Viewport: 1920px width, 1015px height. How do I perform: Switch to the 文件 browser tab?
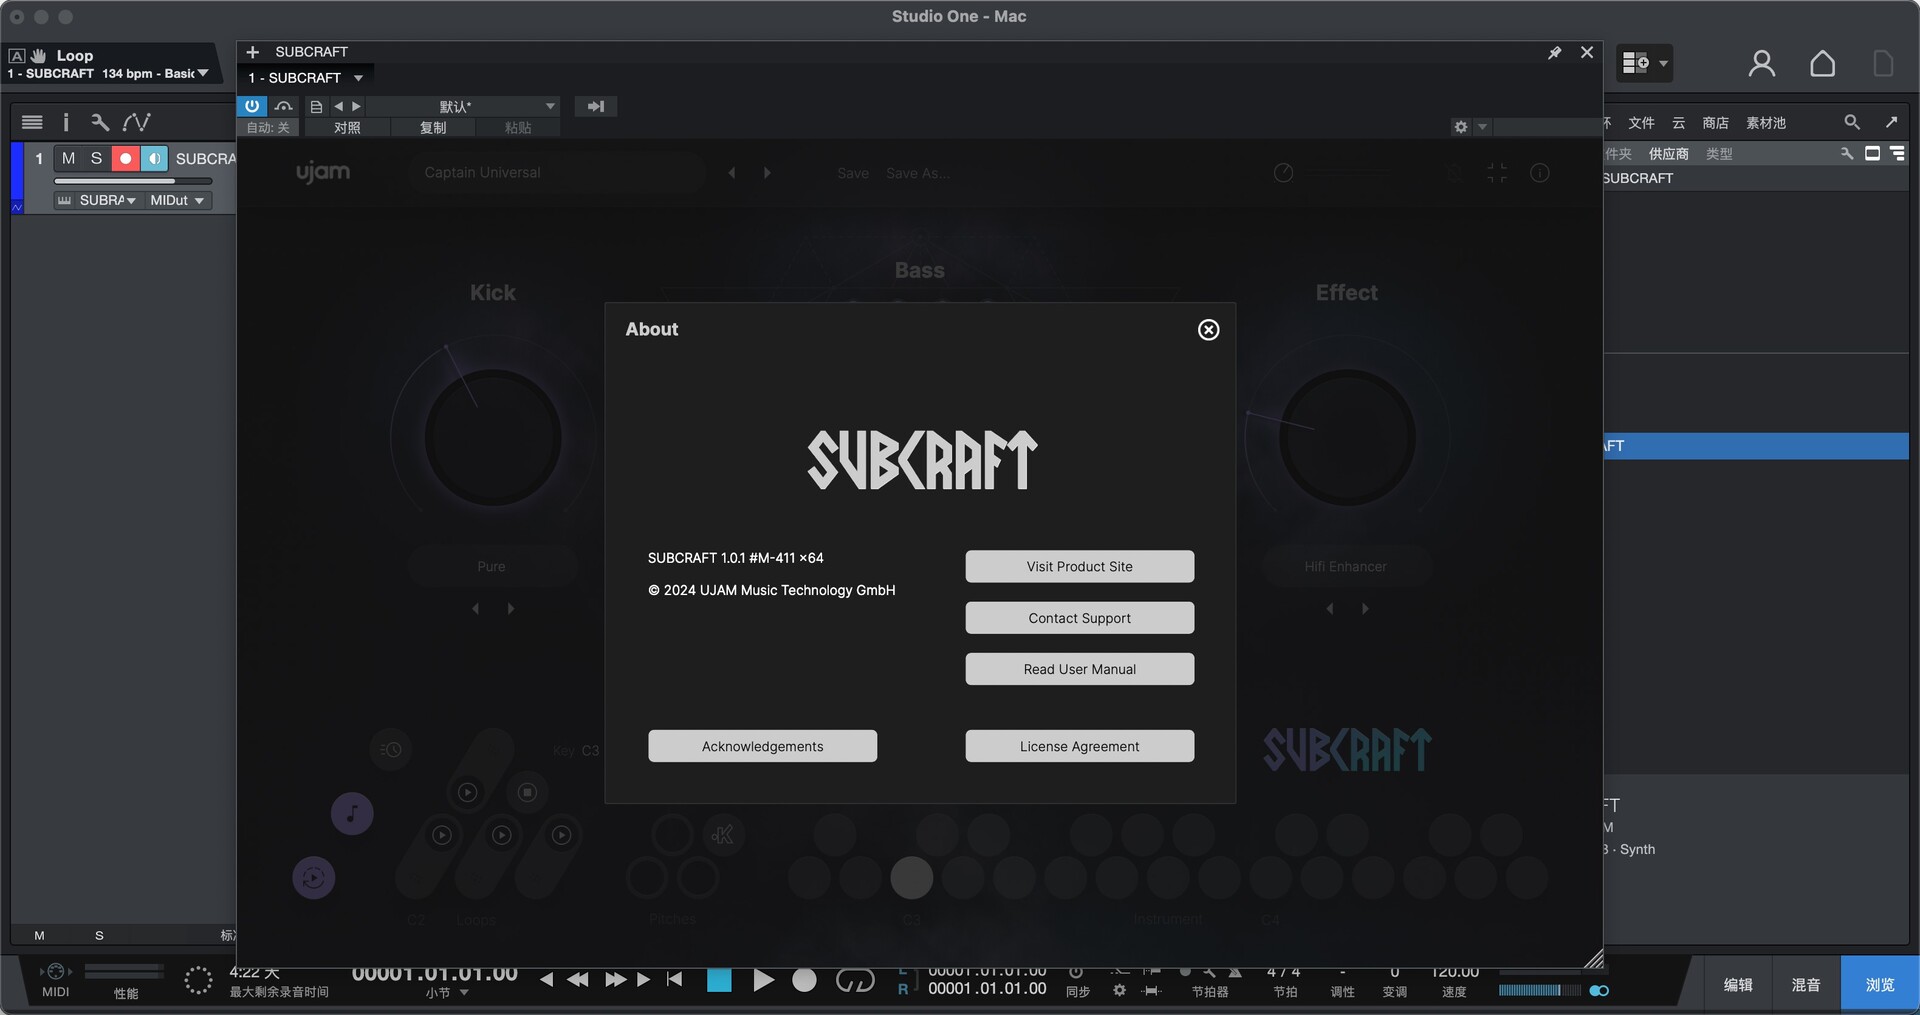pyautogui.click(x=1641, y=122)
